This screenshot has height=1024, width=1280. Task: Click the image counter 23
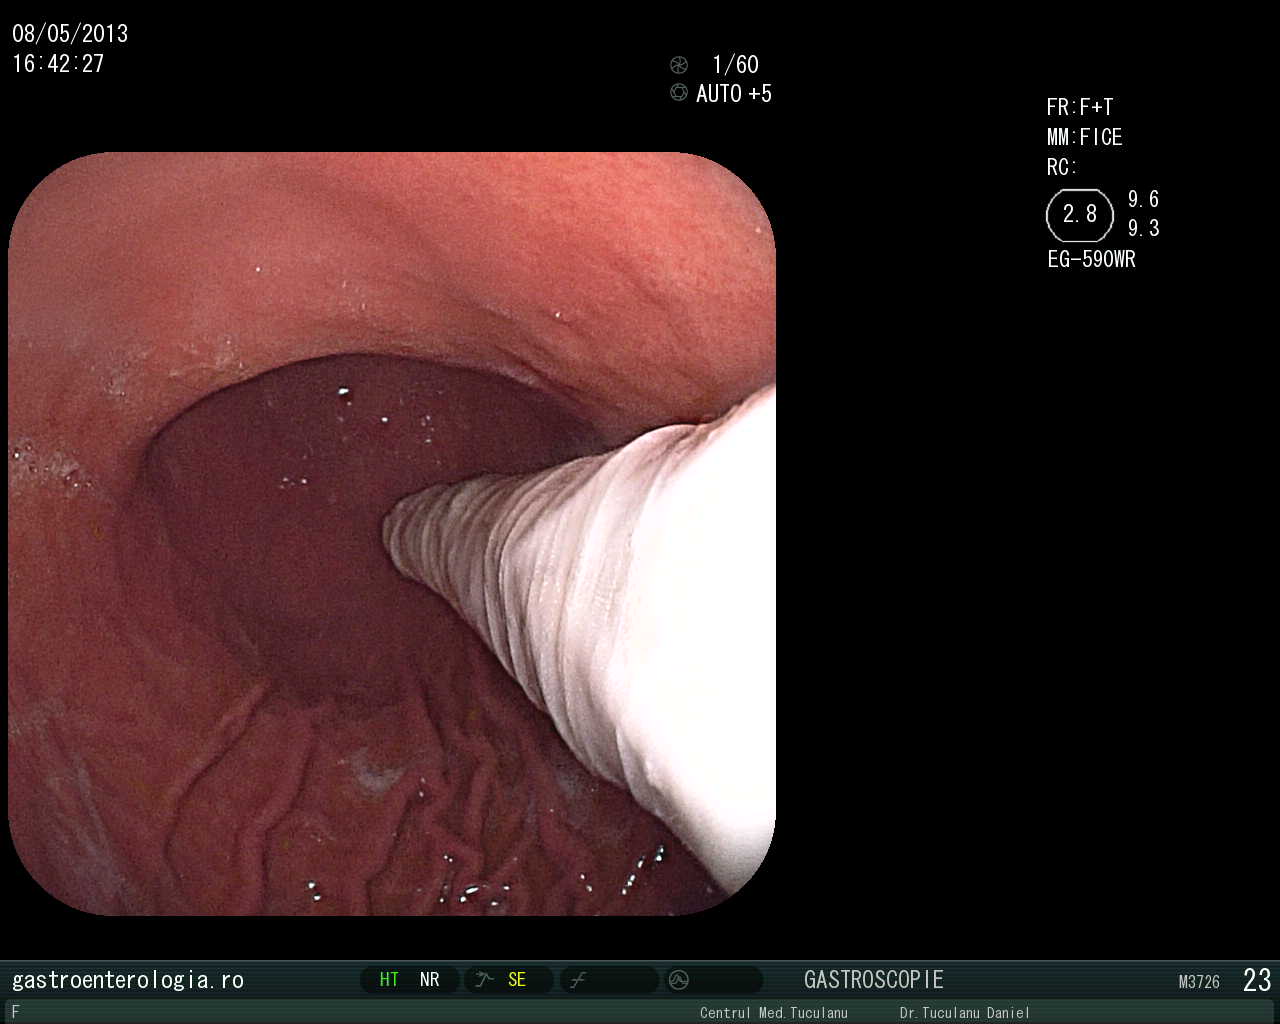[x=1257, y=980]
